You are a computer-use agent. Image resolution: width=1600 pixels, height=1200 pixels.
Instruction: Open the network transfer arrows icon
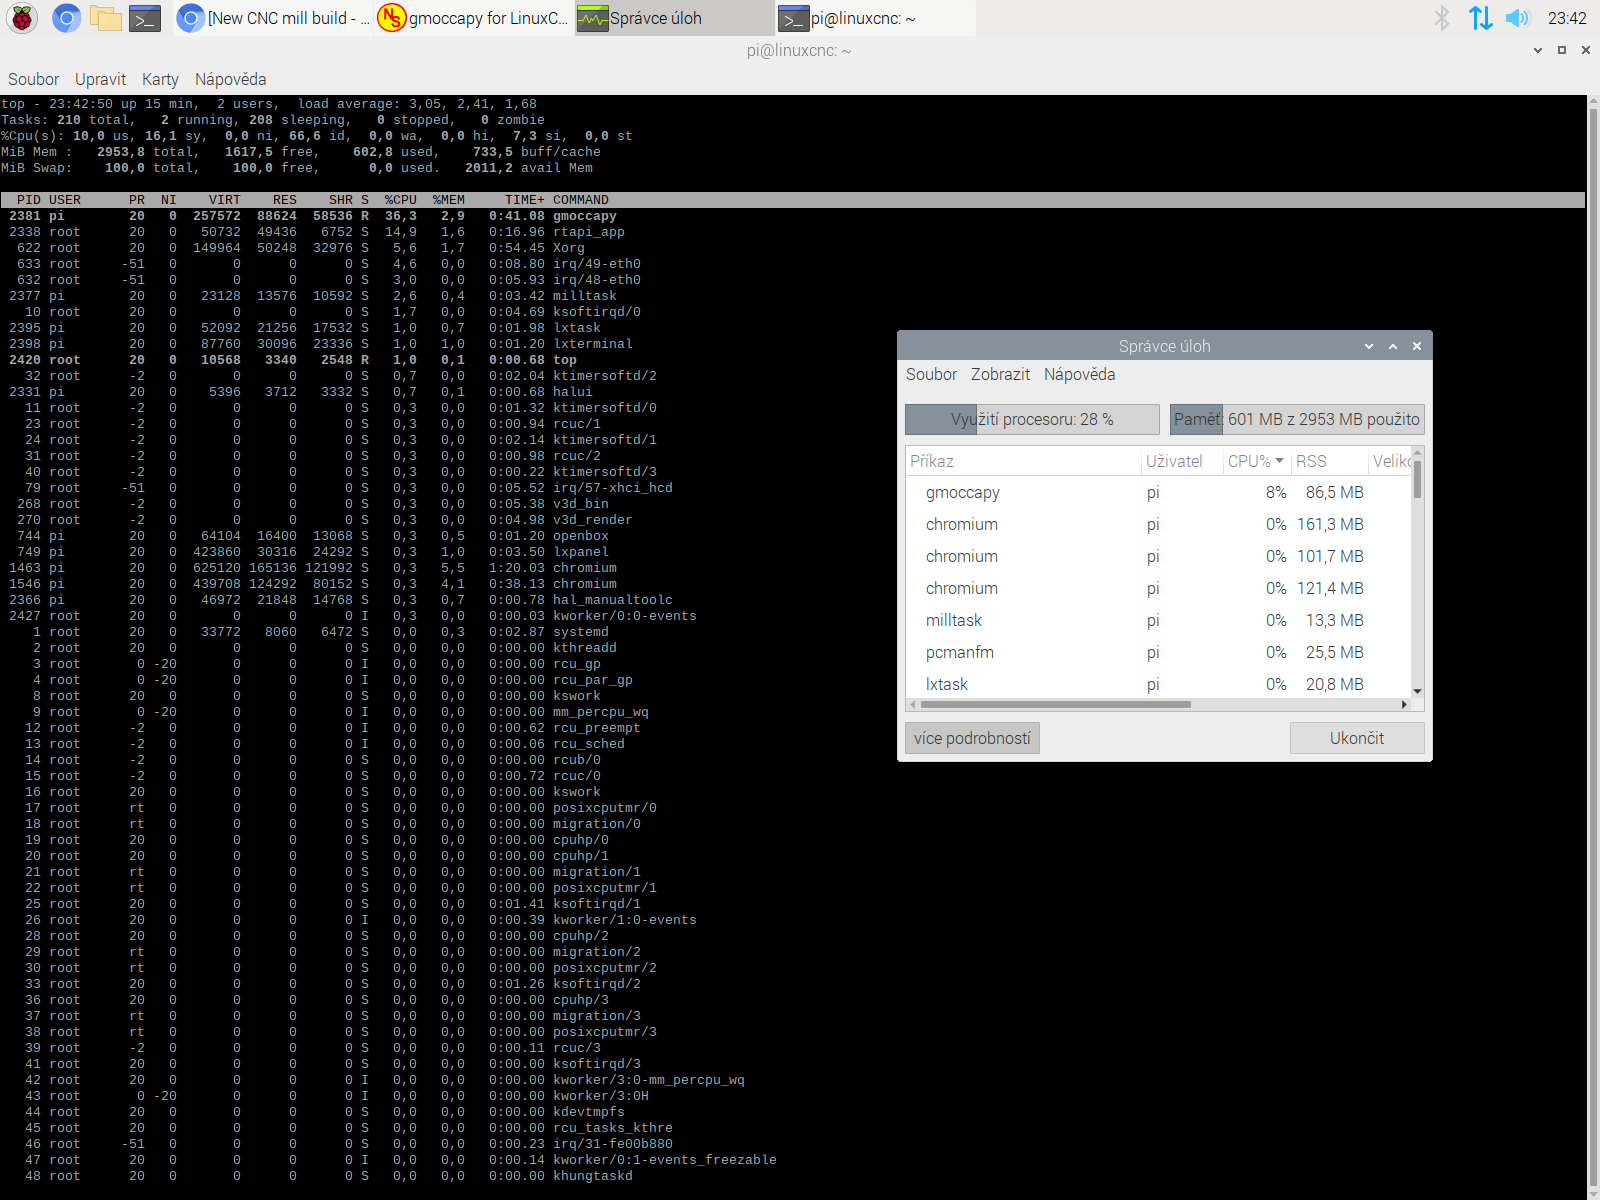(x=1480, y=18)
